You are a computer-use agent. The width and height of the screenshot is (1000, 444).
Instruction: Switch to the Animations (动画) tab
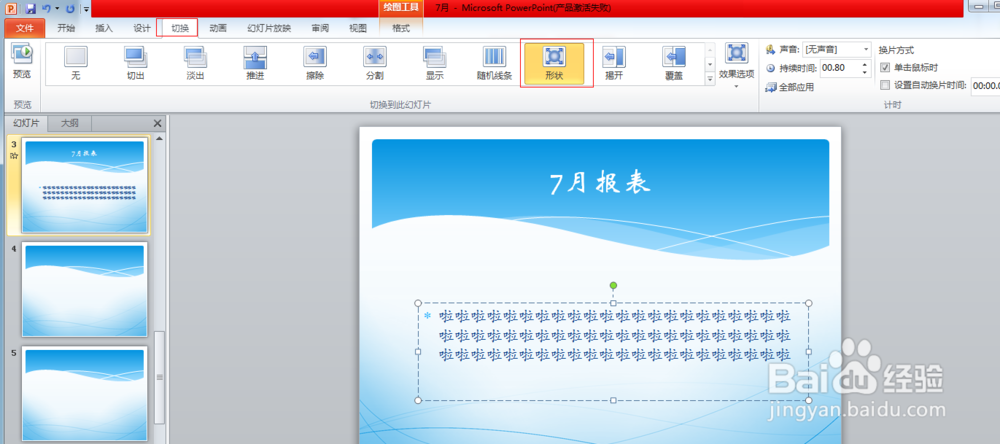click(218, 28)
